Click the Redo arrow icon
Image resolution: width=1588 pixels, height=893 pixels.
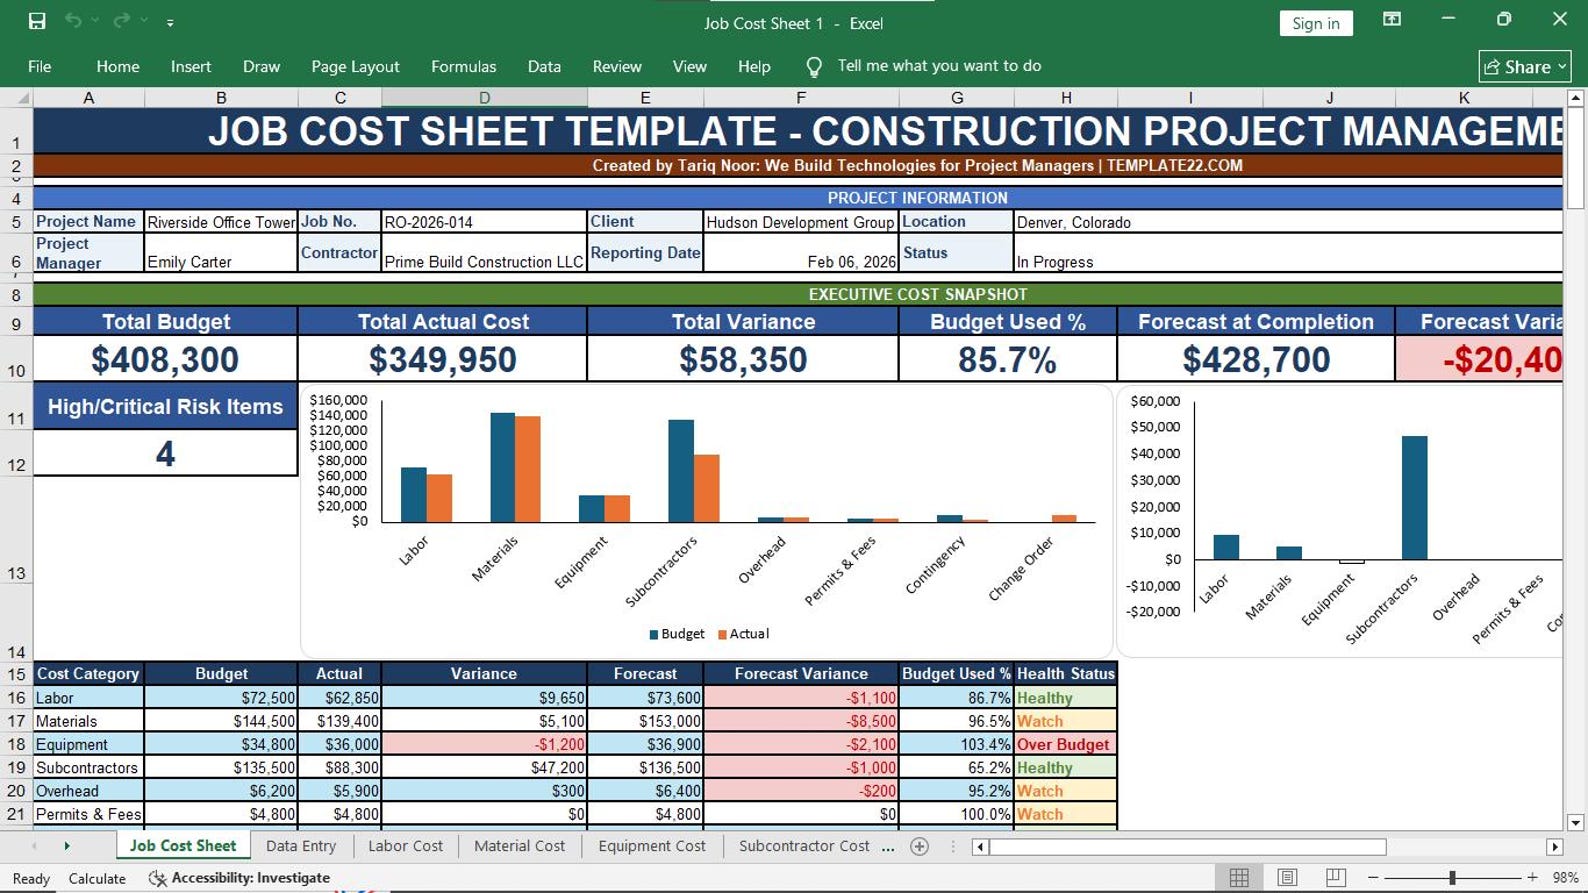pos(122,21)
